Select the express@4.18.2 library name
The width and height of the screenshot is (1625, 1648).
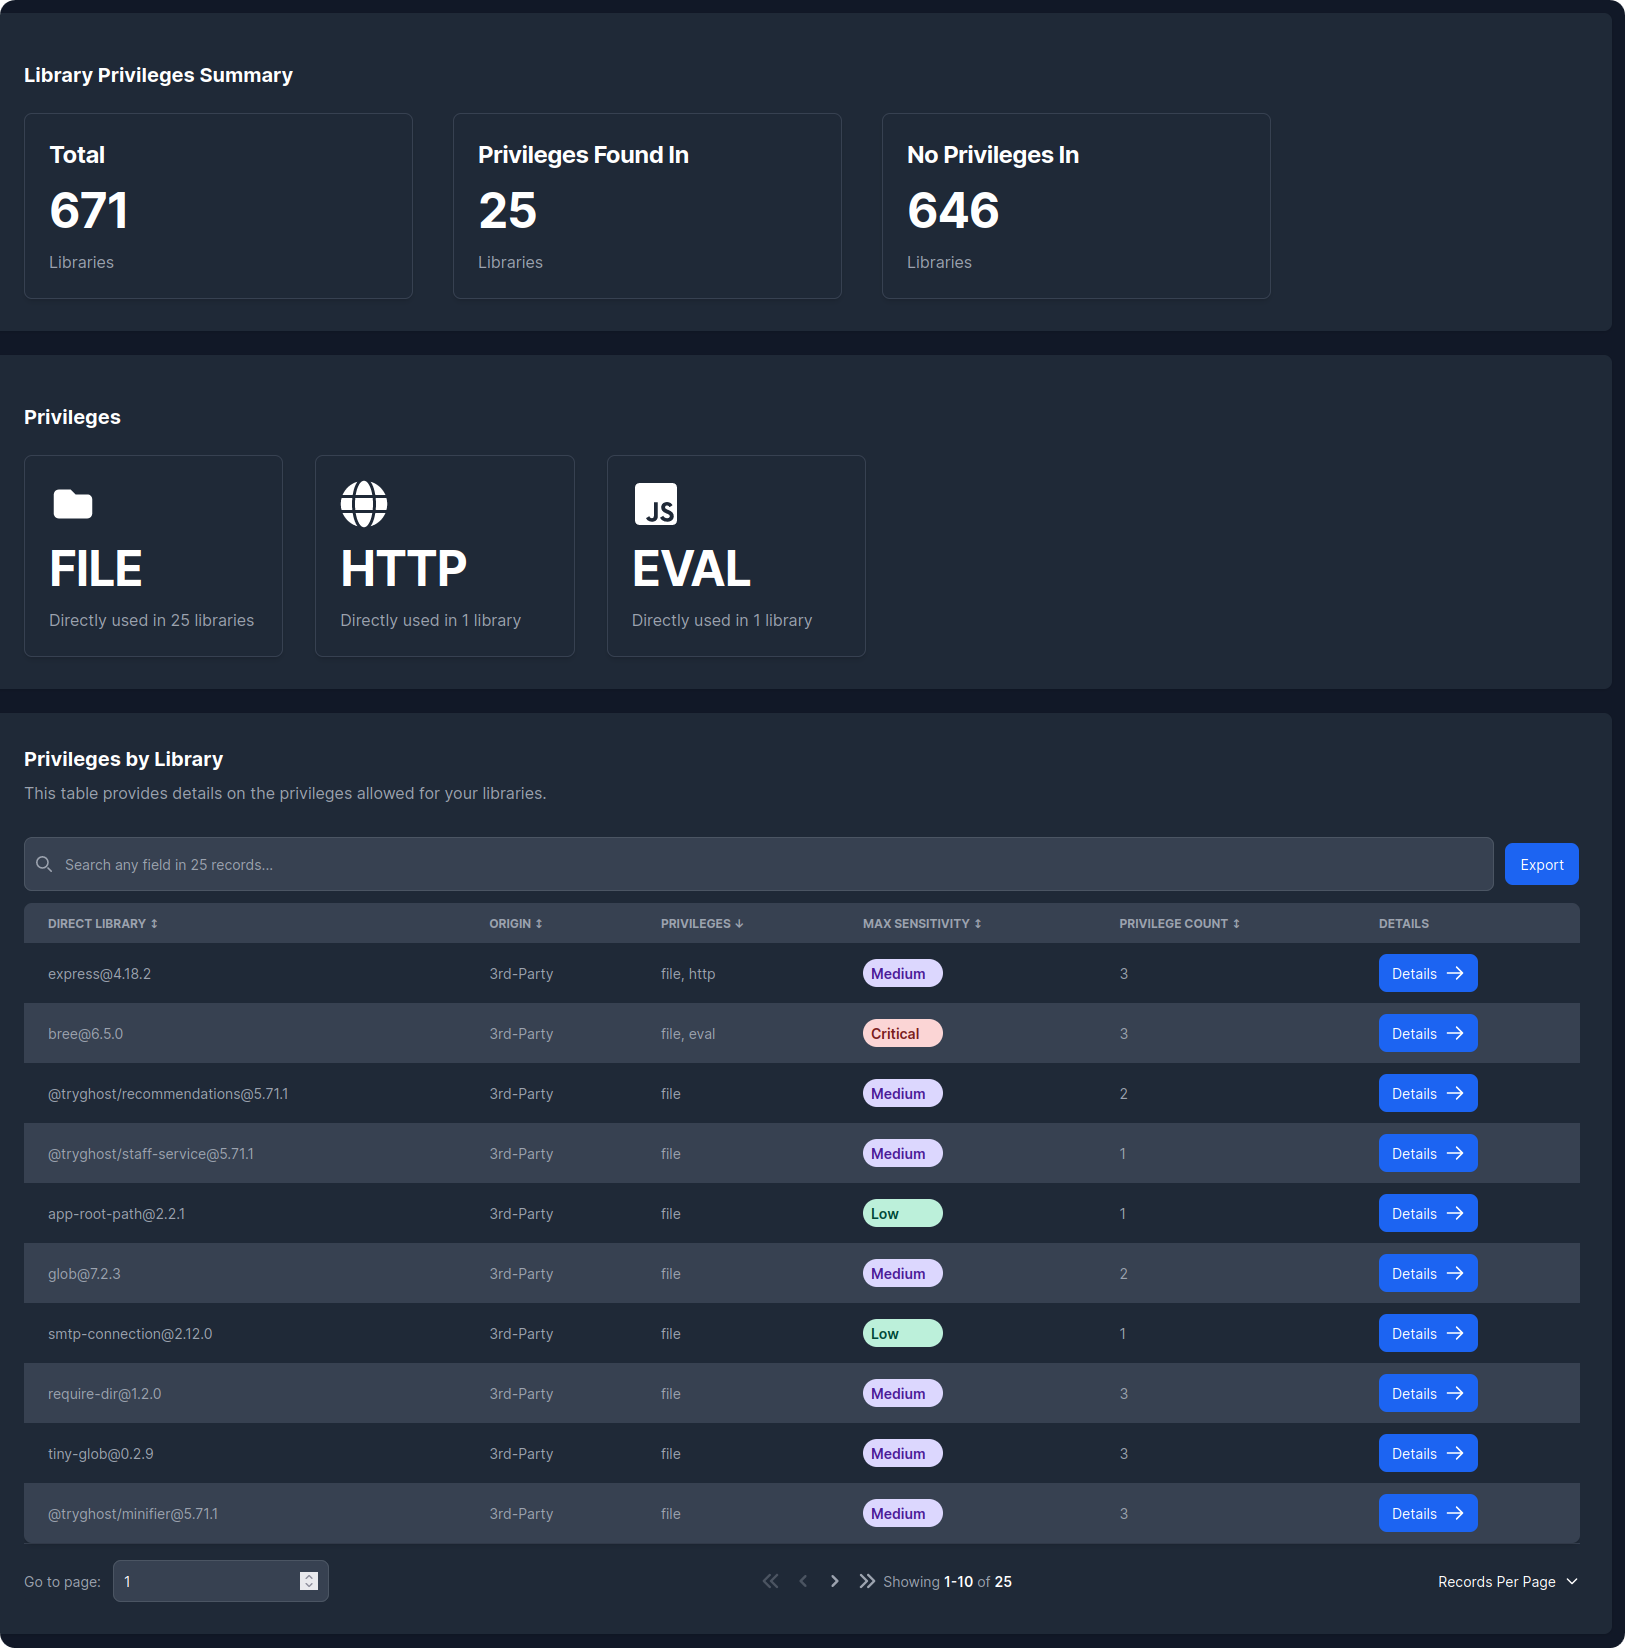pyautogui.click(x=99, y=973)
